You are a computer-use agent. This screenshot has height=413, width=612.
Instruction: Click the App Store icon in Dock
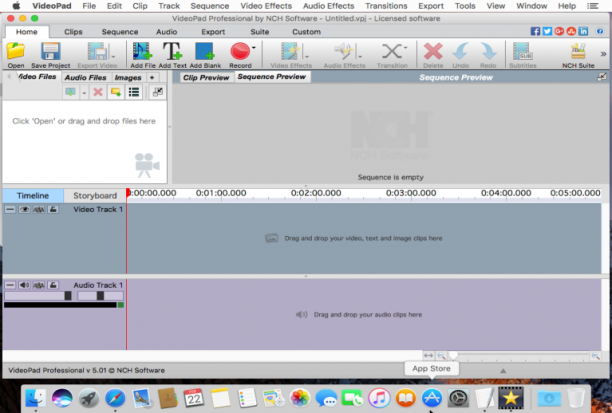[431, 398]
